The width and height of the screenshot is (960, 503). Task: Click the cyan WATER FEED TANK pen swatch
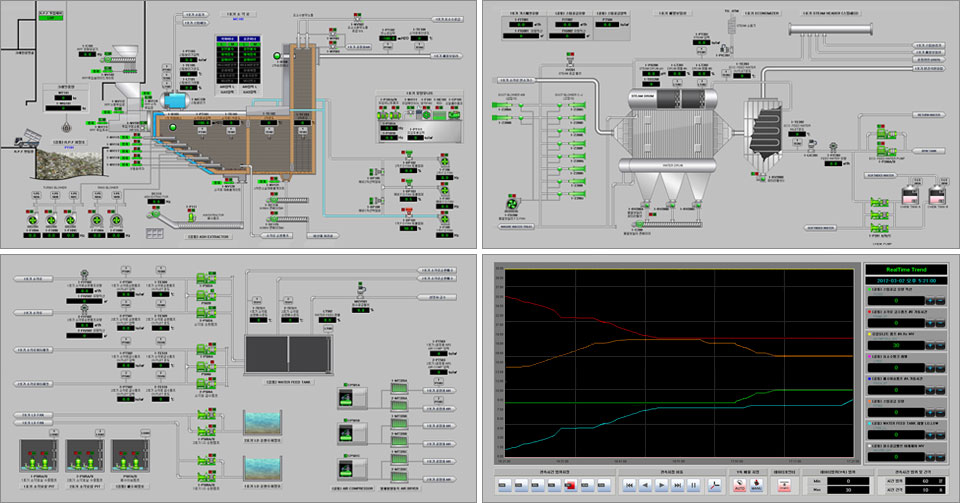(x=871, y=422)
